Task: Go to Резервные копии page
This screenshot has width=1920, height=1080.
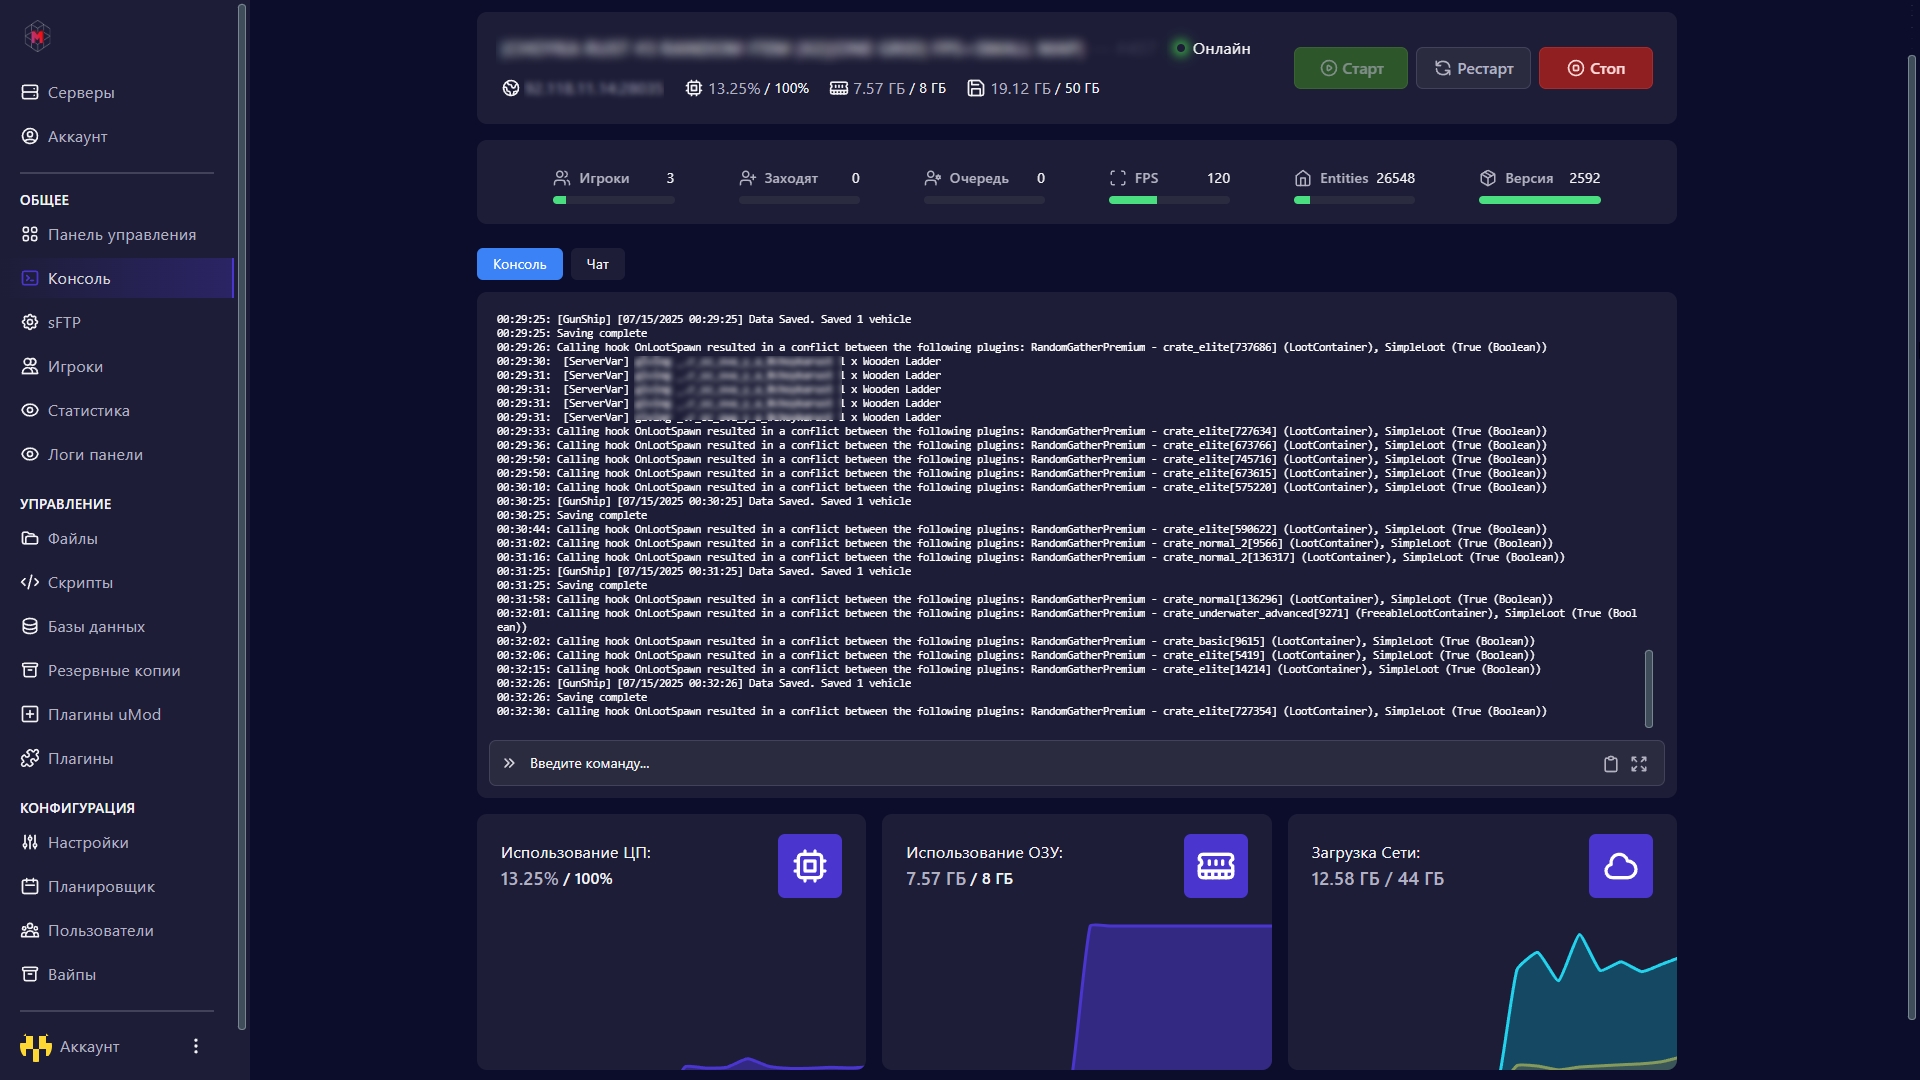Action: point(114,670)
